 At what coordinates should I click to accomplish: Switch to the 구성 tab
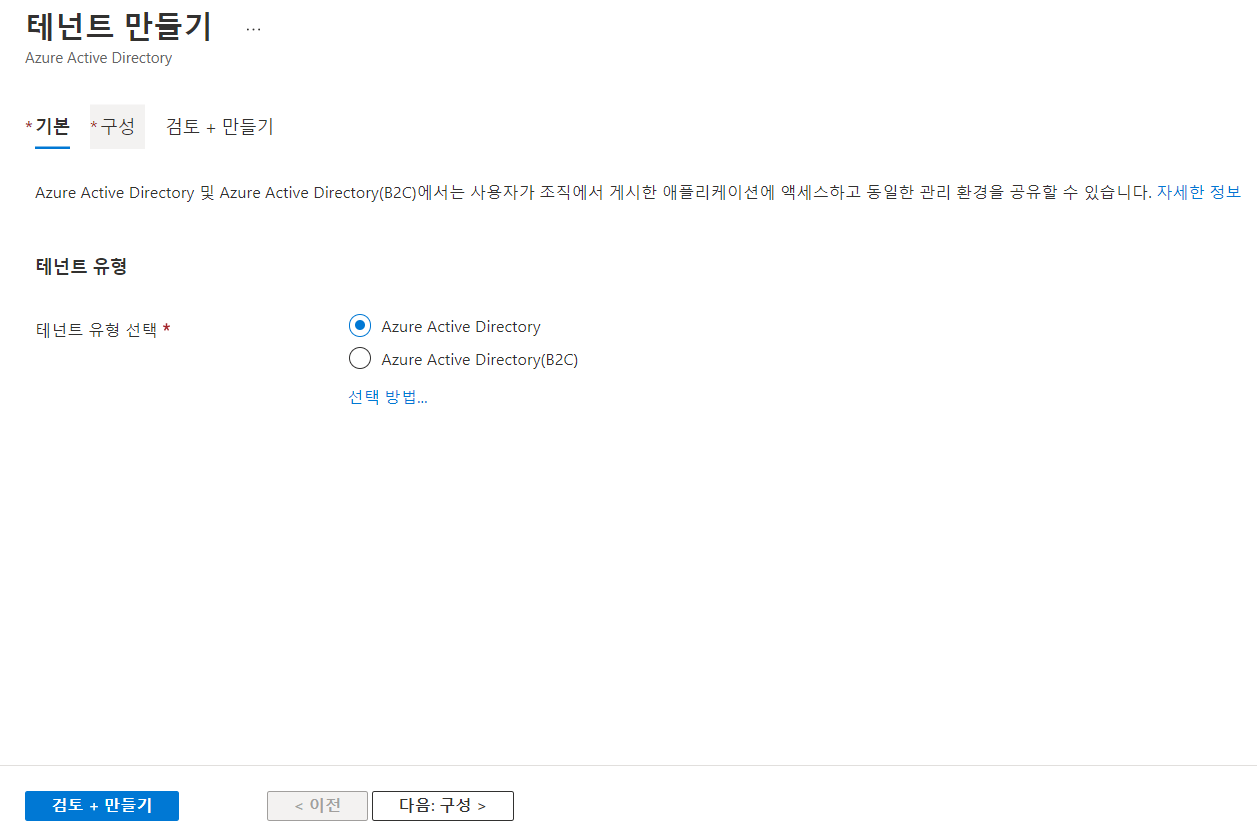117,127
